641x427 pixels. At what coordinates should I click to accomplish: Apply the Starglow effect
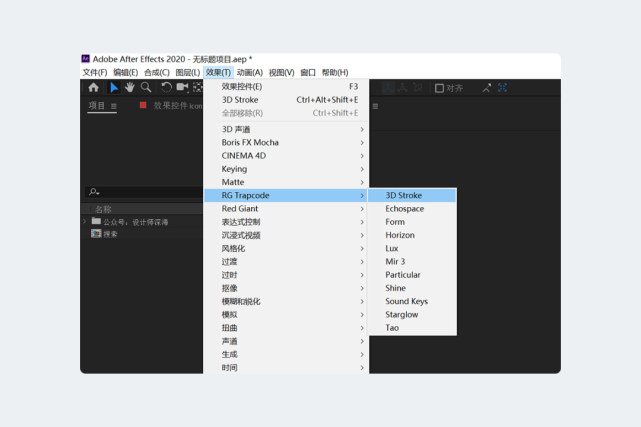click(412, 315)
